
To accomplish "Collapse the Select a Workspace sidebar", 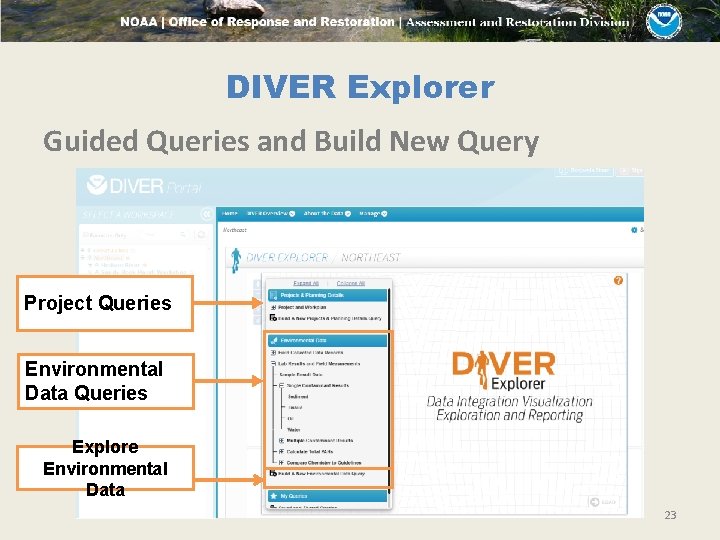I will coord(207,214).
